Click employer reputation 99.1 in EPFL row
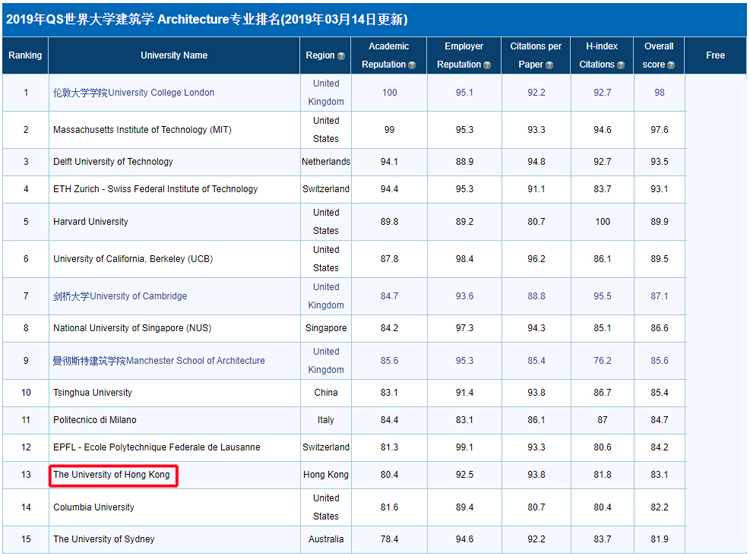This screenshot has width=750, height=554. (464, 447)
